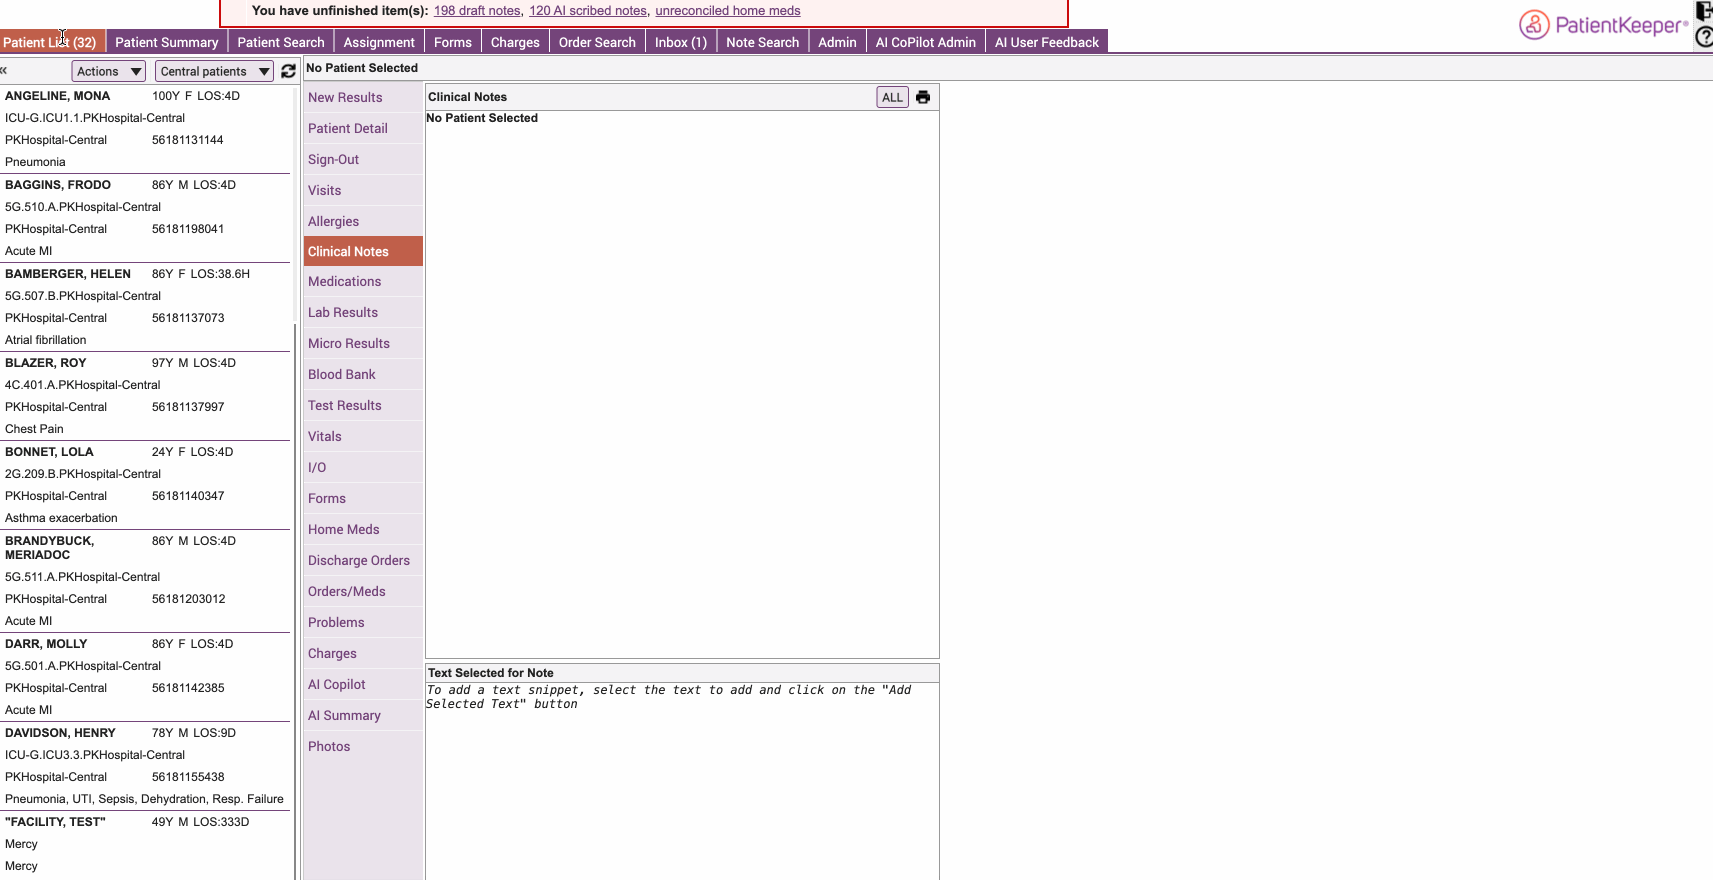Image resolution: width=1713 pixels, height=880 pixels.
Task: Click the unreconciled home meds link
Action: (727, 11)
